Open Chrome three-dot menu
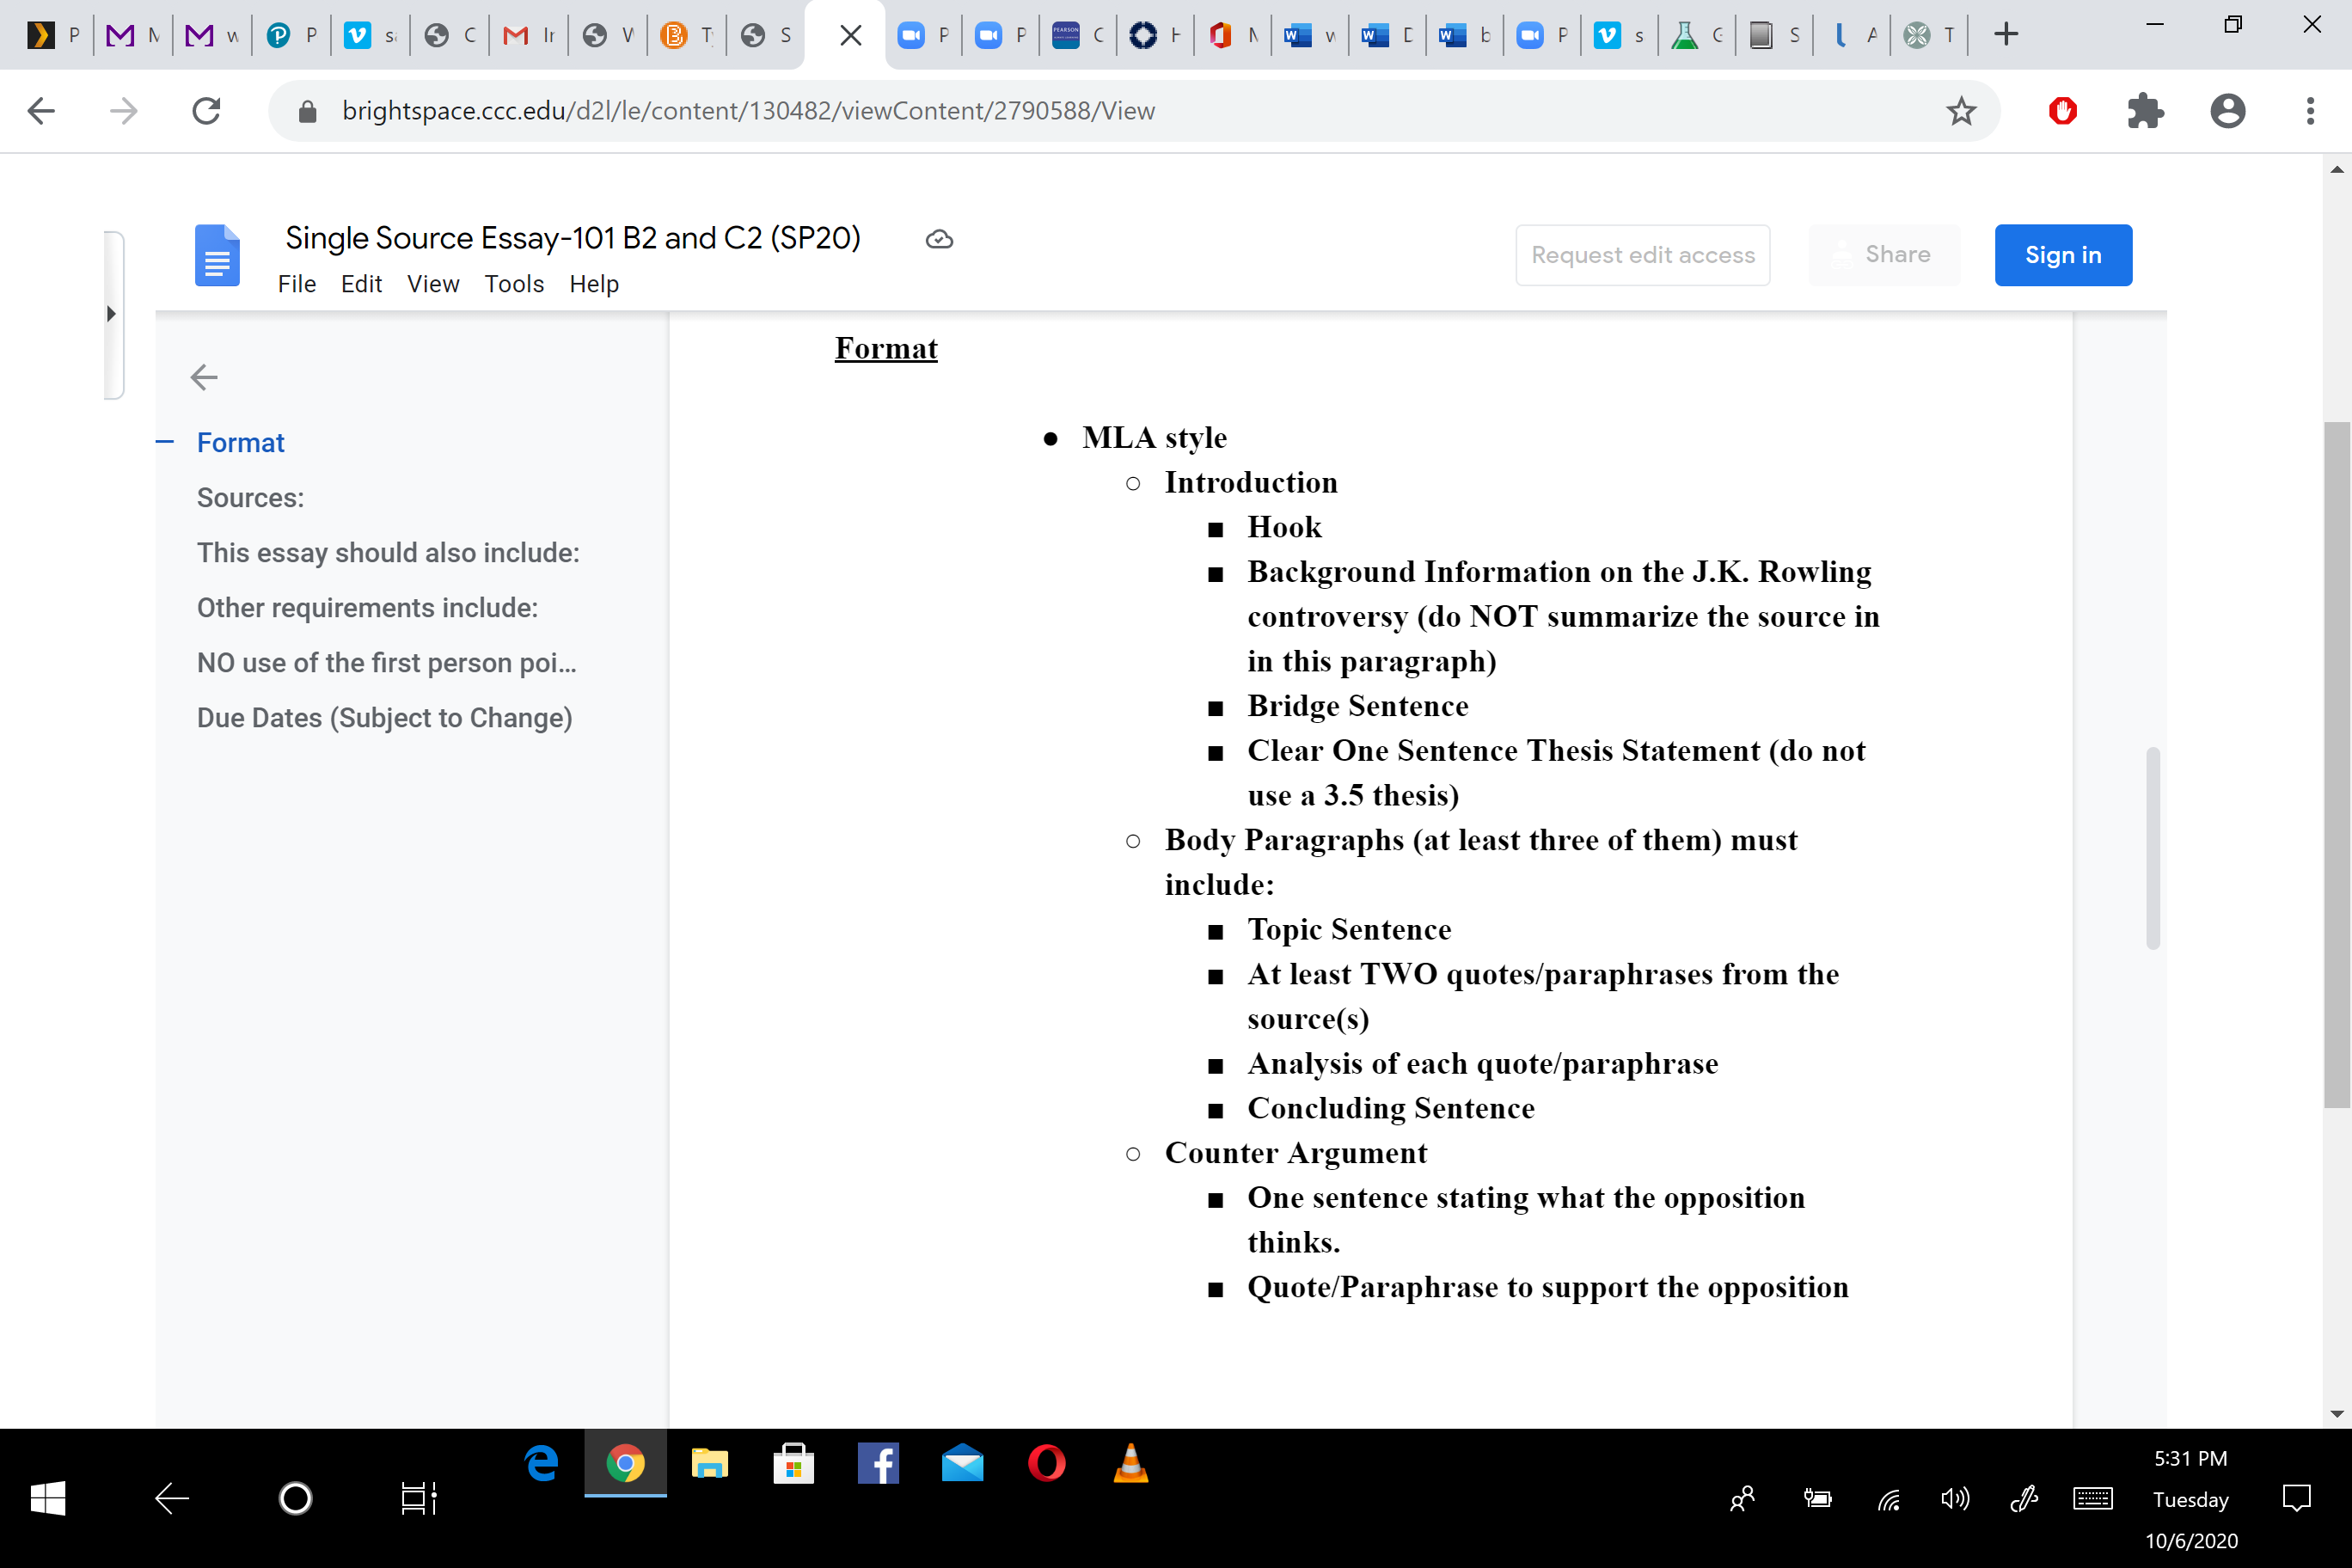The width and height of the screenshot is (2352, 1568). point(2310,111)
